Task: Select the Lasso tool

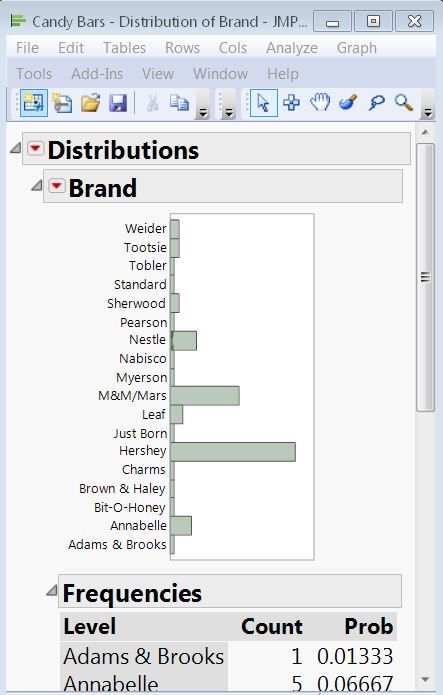Action: point(376,103)
